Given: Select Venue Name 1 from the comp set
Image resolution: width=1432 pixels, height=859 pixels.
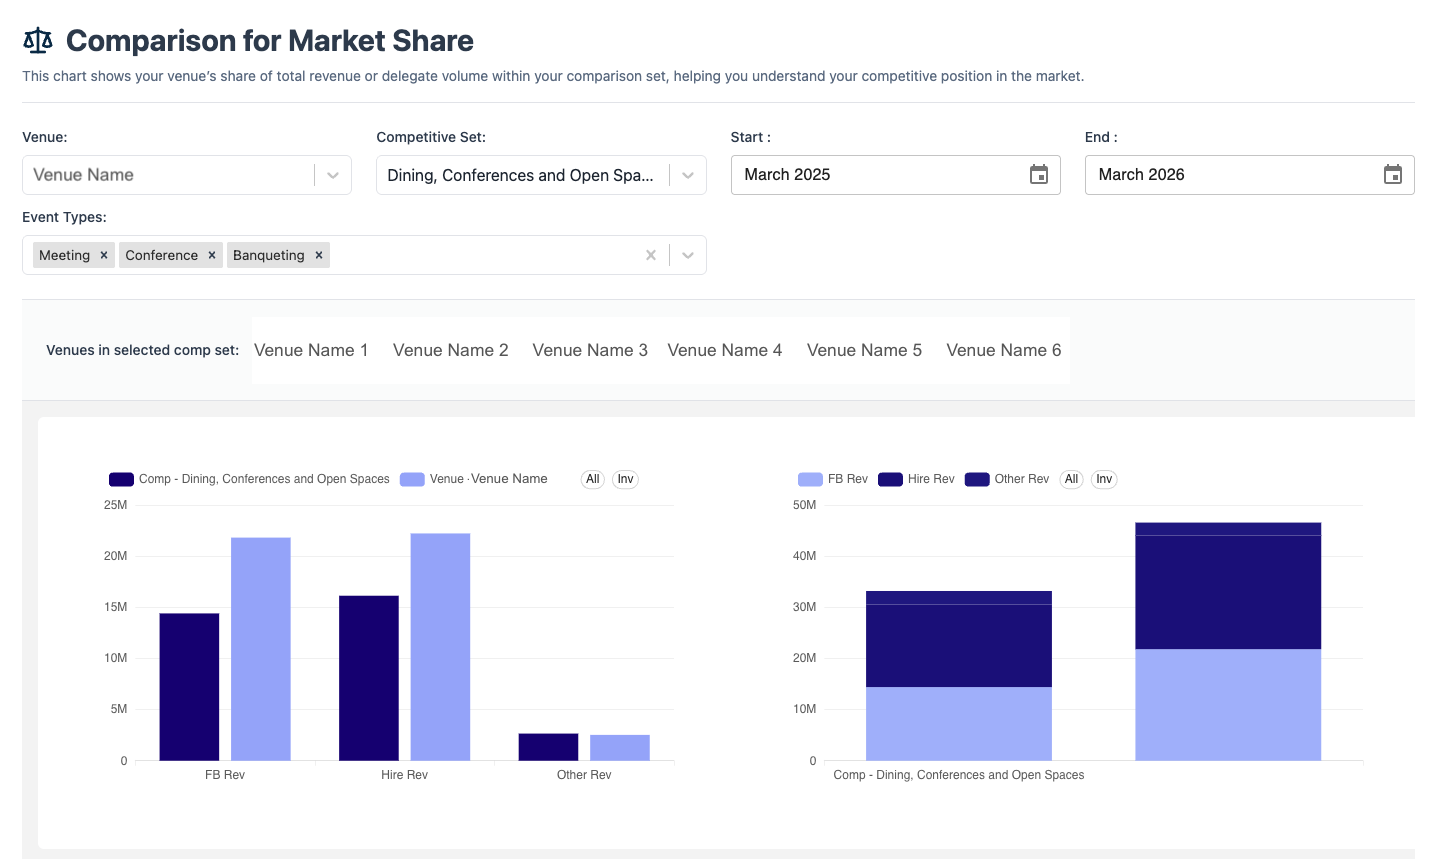Looking at the screenshot, I should tap(311, 350).
